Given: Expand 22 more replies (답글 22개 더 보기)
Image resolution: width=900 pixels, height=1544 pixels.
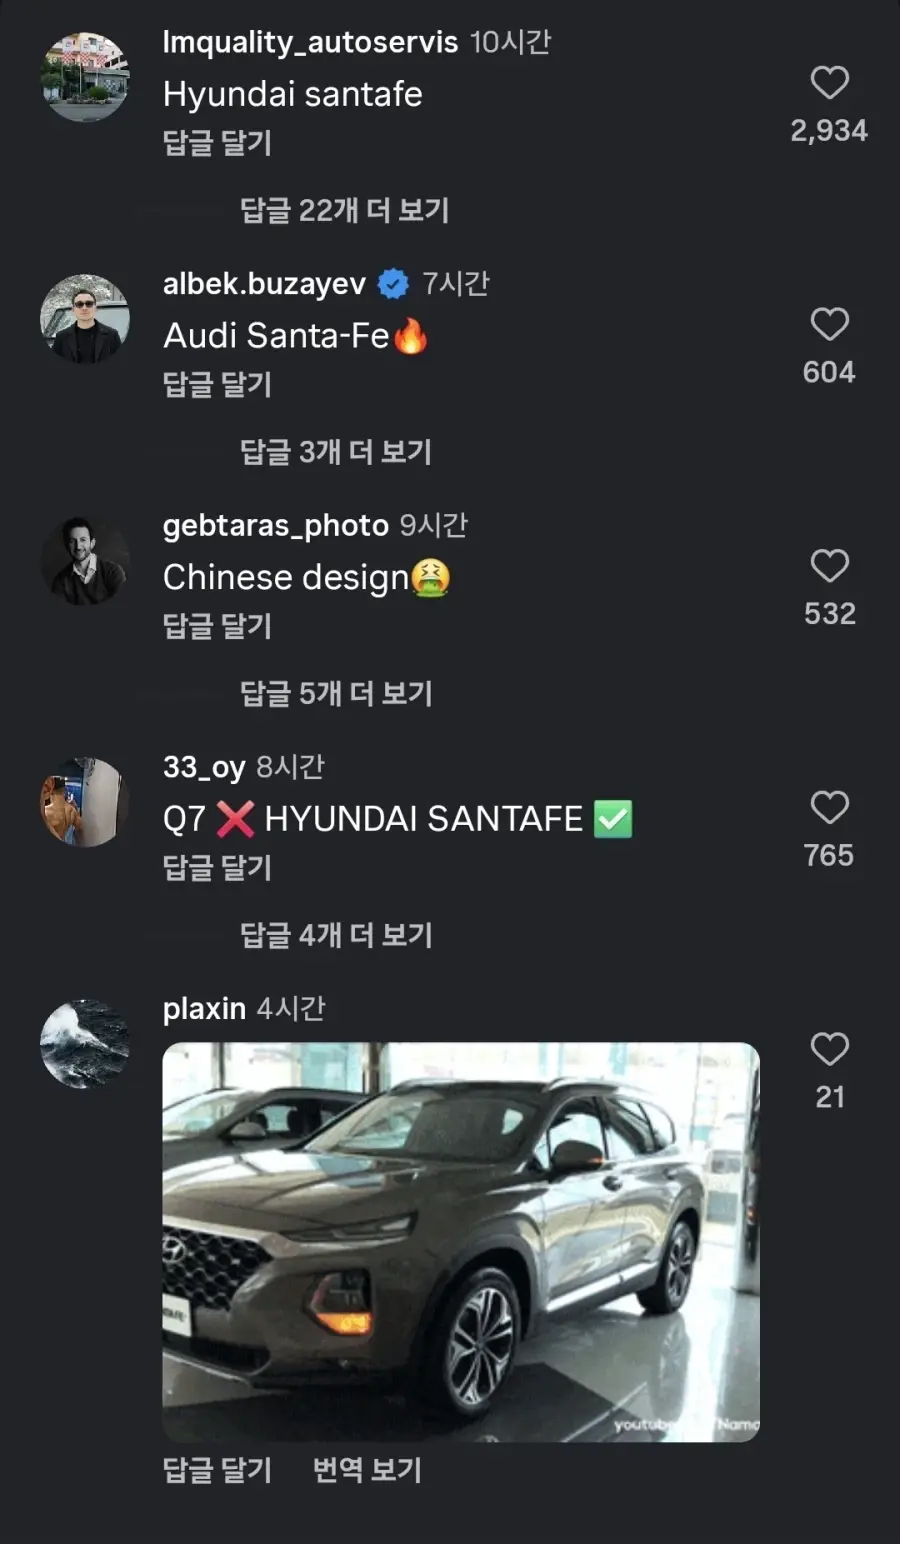Looking at the screenshot, I should click(x=344, y=210).
